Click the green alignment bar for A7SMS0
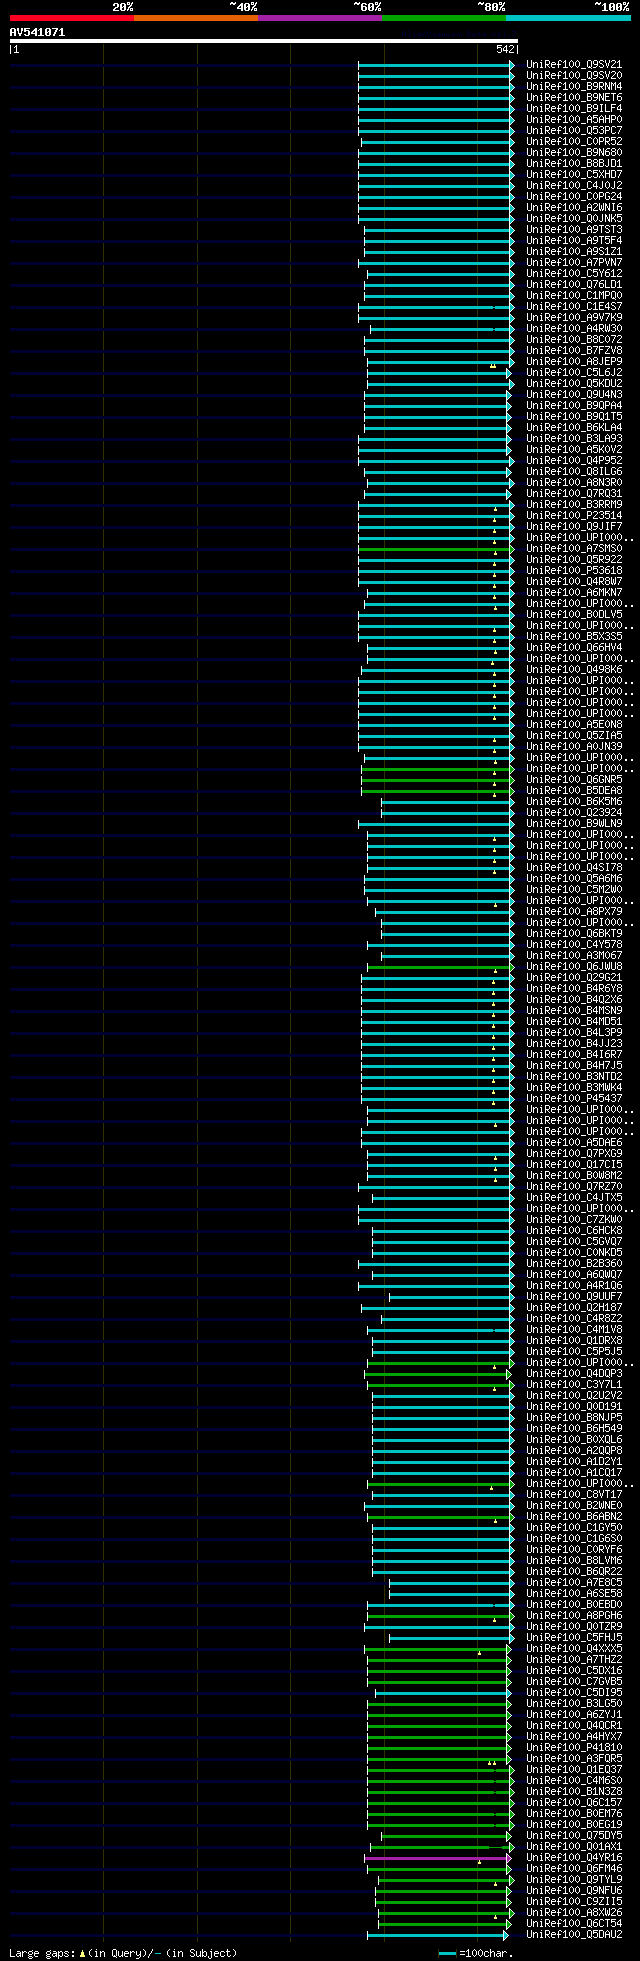The image size is (640, 1961). [x=436, y=549]
